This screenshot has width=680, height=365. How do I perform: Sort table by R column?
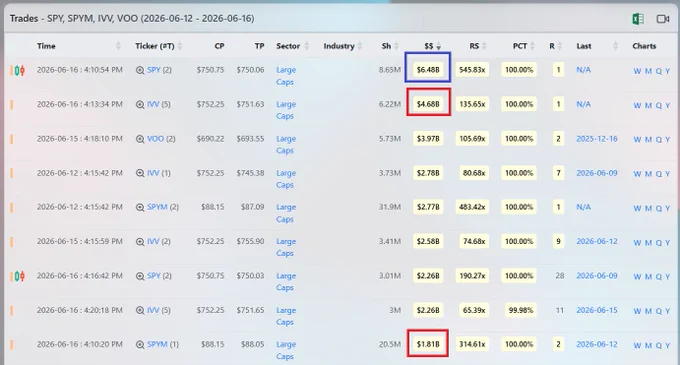tap(559, 46)
